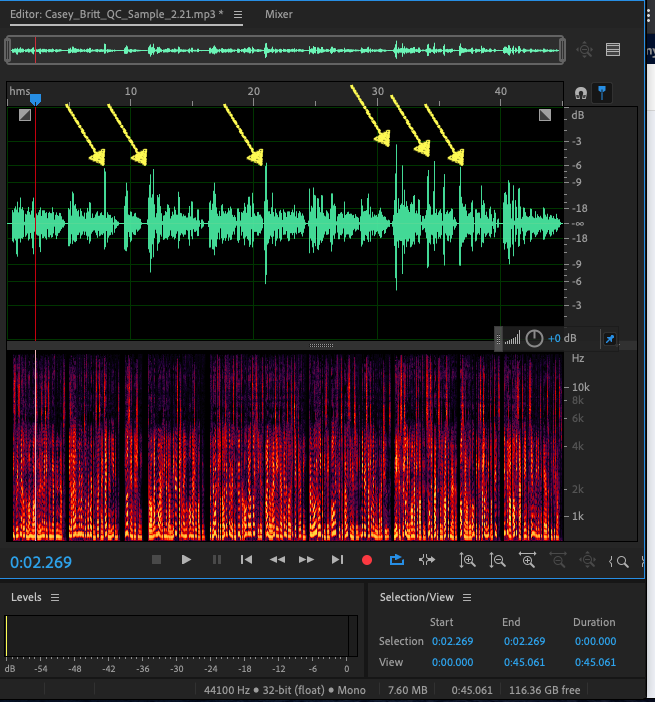Click the Skip Selection icon
Screen dimensions: 655x702
tap(427, 560)
